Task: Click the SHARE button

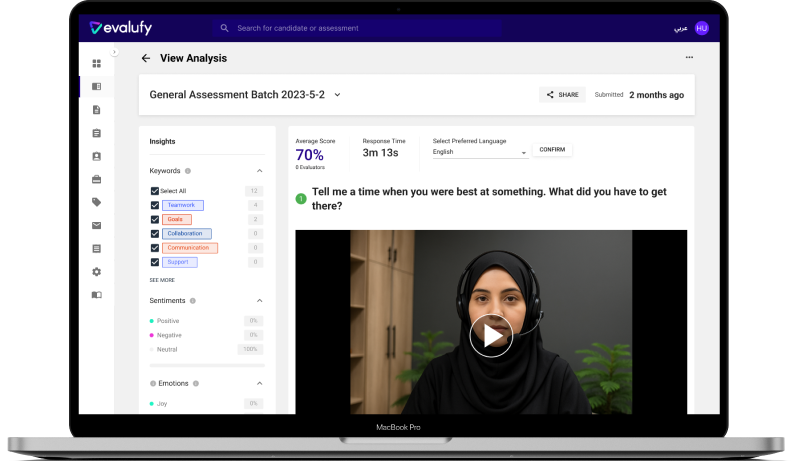Action: coord(562,95)
